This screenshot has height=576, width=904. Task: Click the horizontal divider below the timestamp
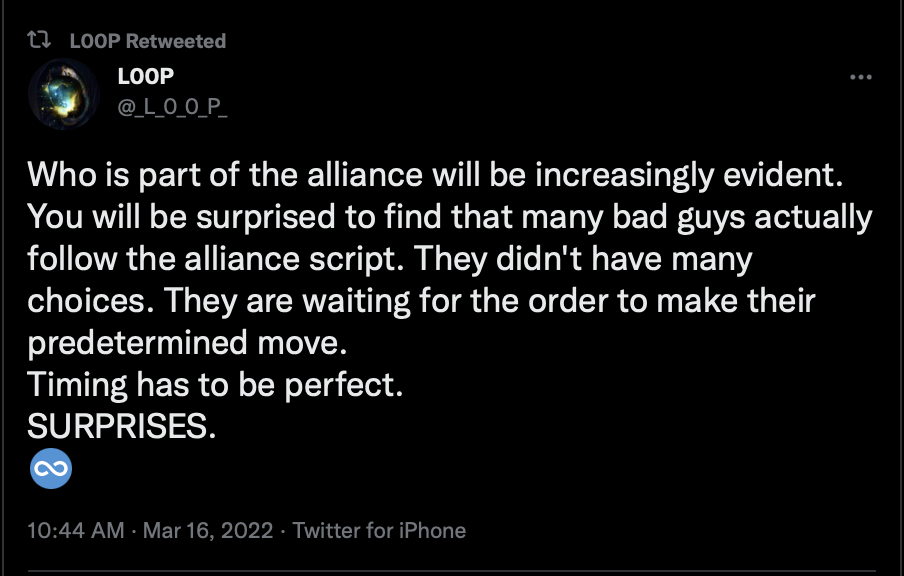(451, 572)
